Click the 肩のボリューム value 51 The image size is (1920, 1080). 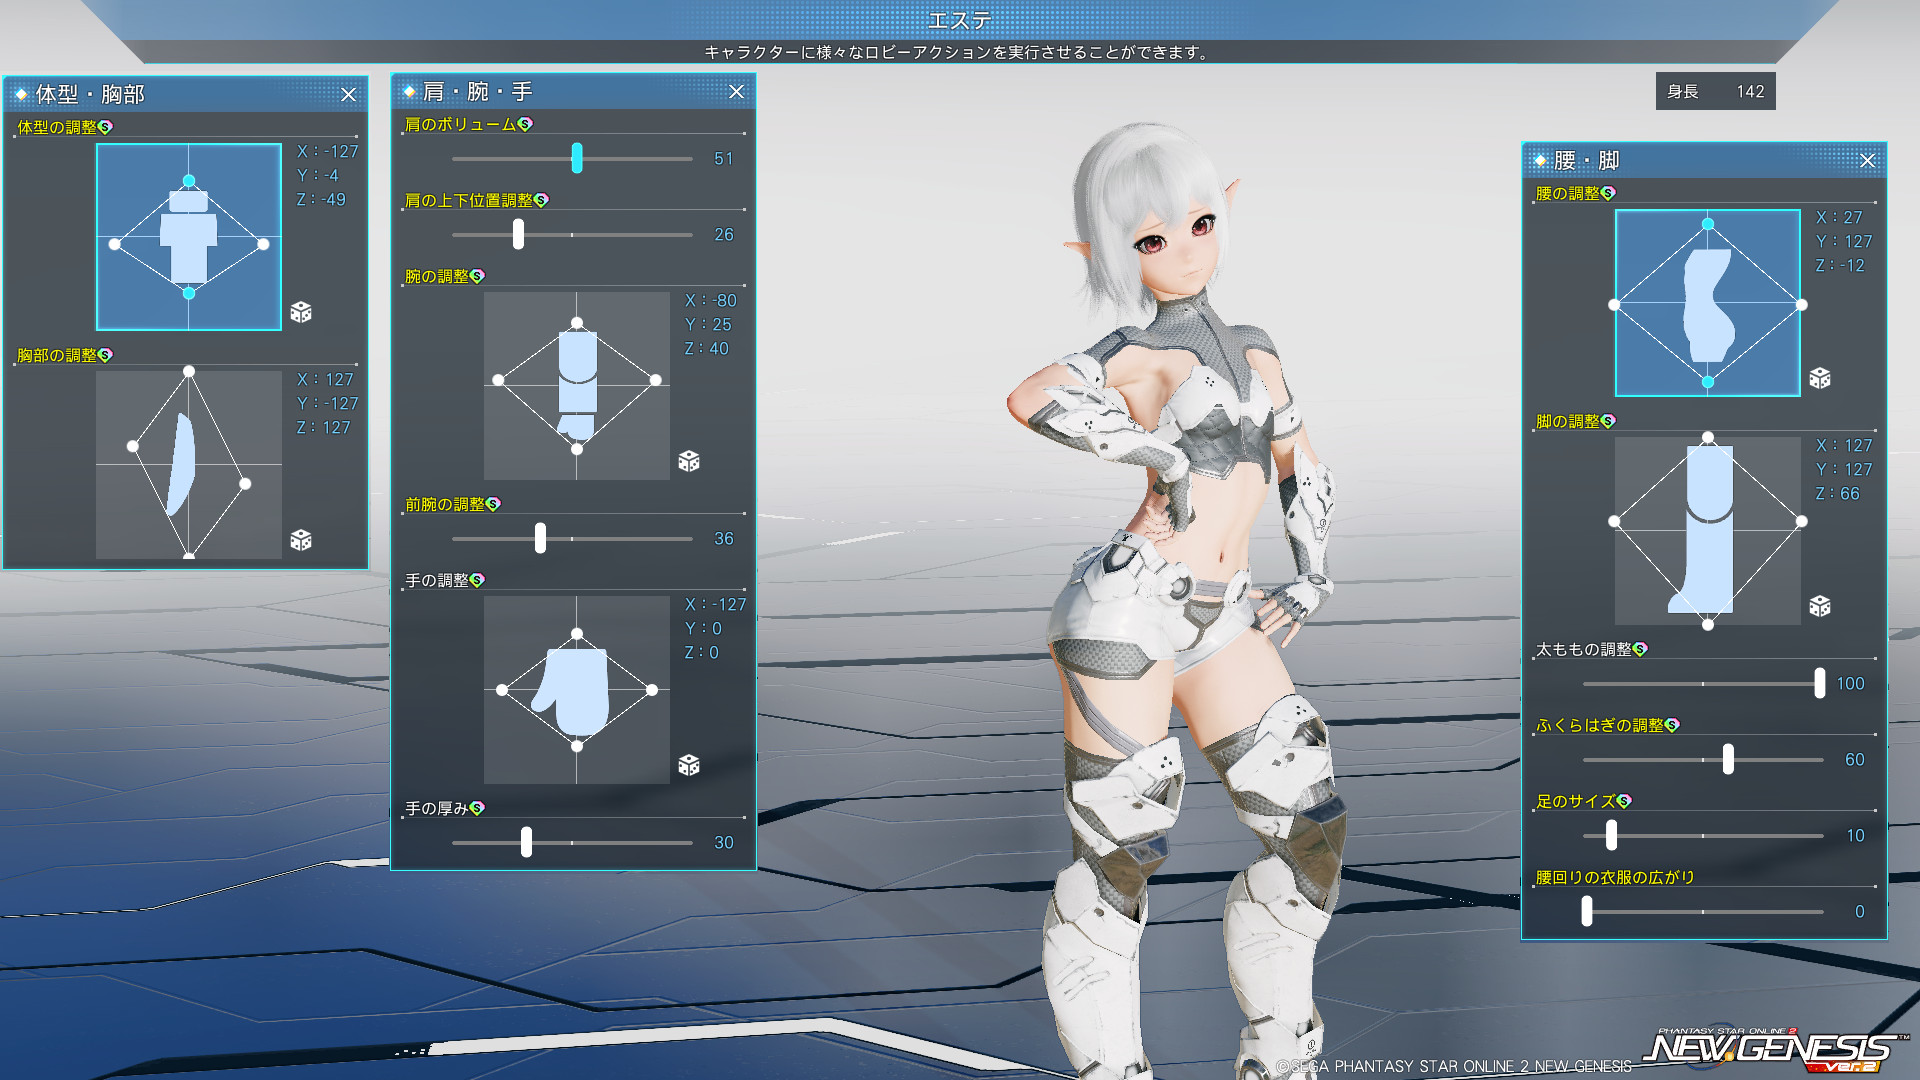click(x=724, y=159)
